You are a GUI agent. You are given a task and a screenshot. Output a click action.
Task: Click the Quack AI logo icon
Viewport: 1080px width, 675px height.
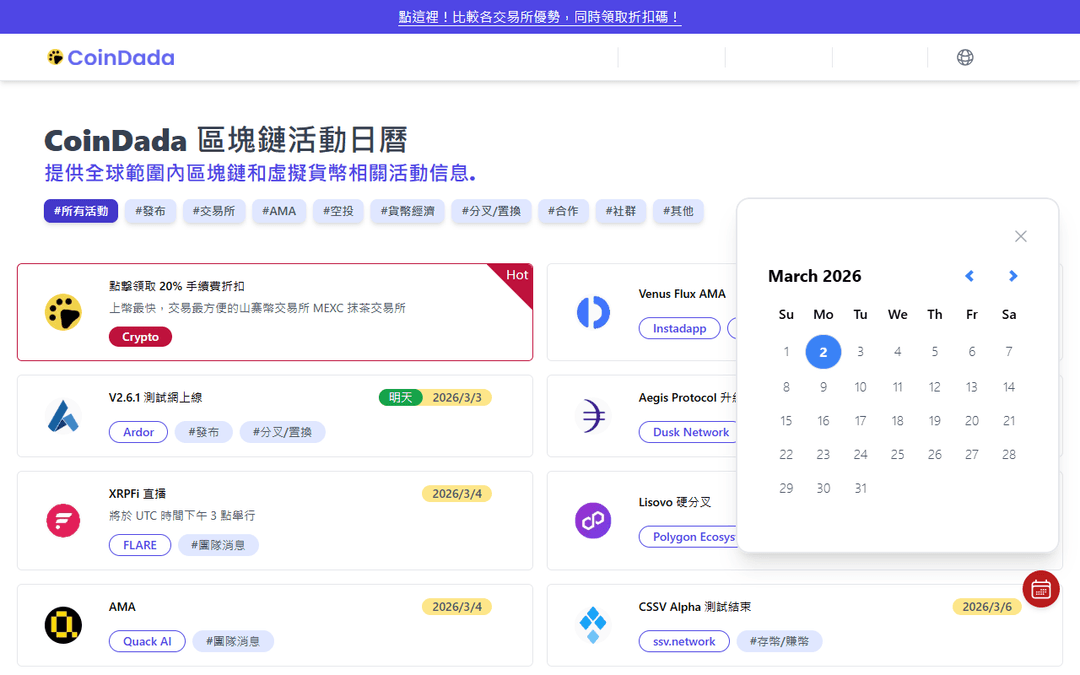pos(63,625)
